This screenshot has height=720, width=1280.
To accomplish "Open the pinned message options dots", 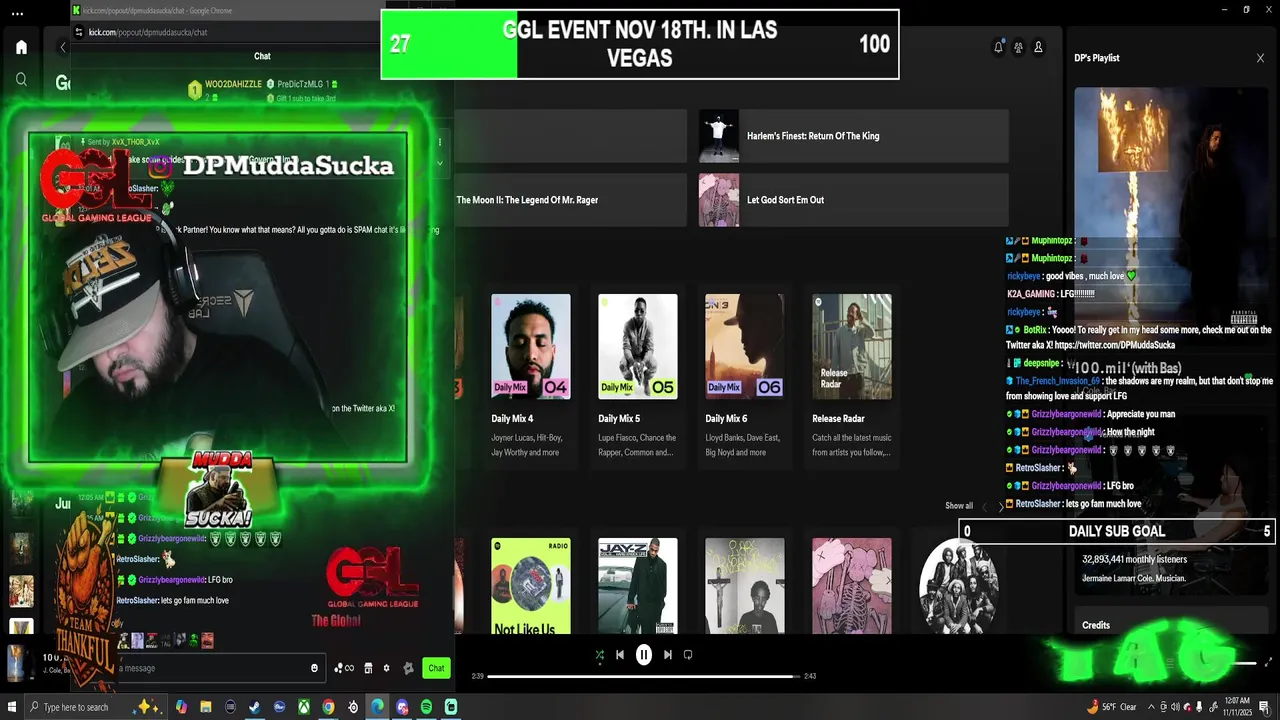I will [439, 143].
